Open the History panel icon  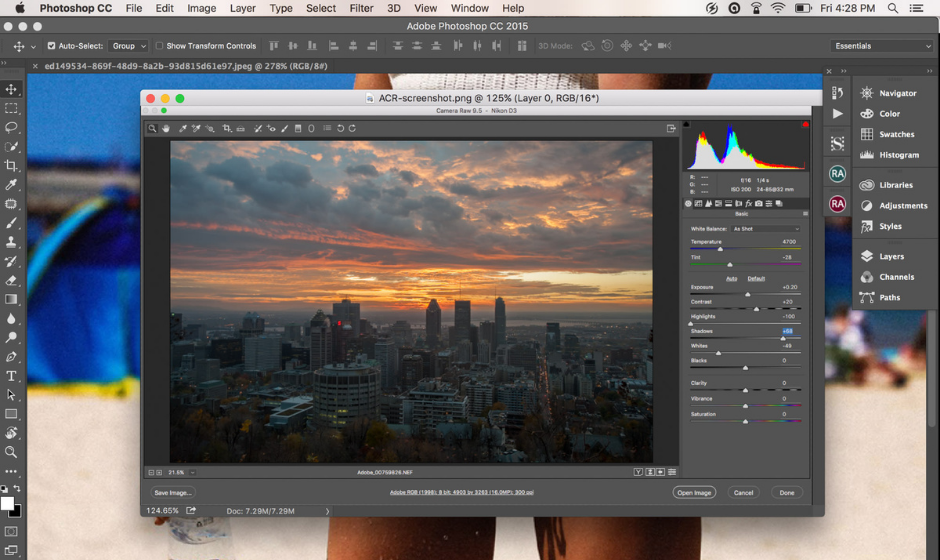tap(837, 93)
